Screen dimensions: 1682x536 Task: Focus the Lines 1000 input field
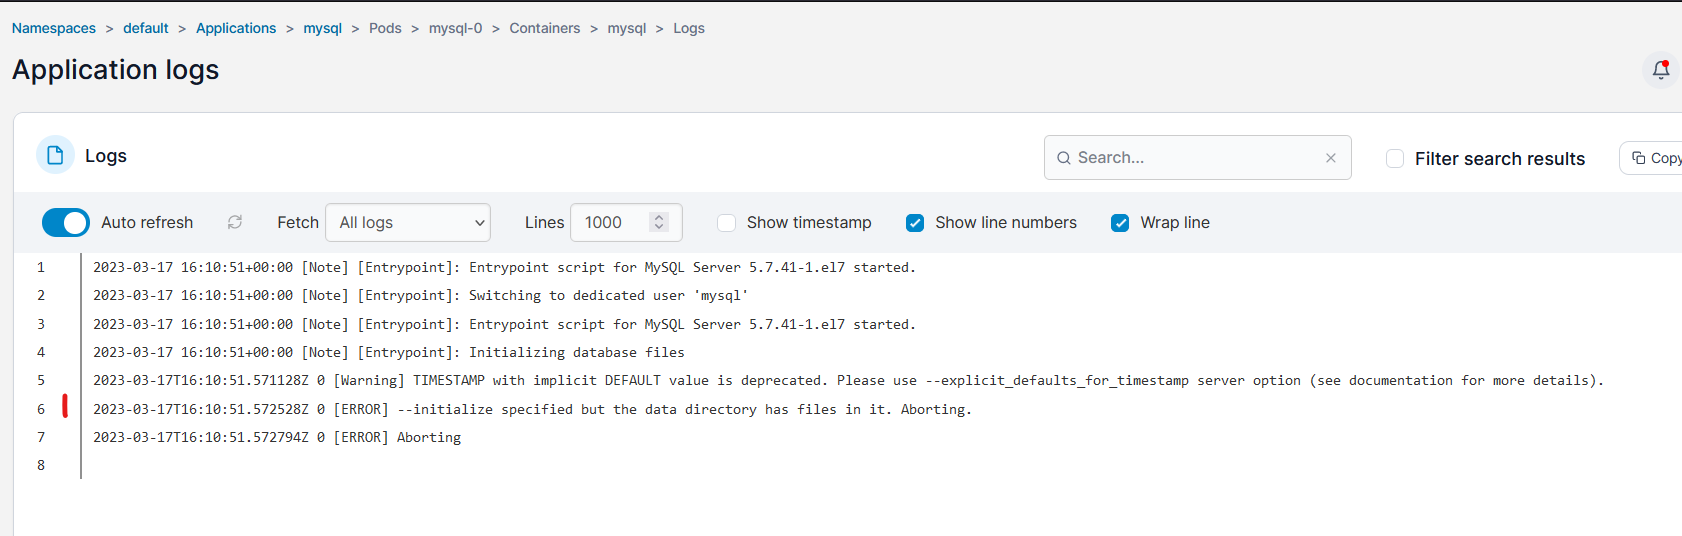(x=626, y=222)
